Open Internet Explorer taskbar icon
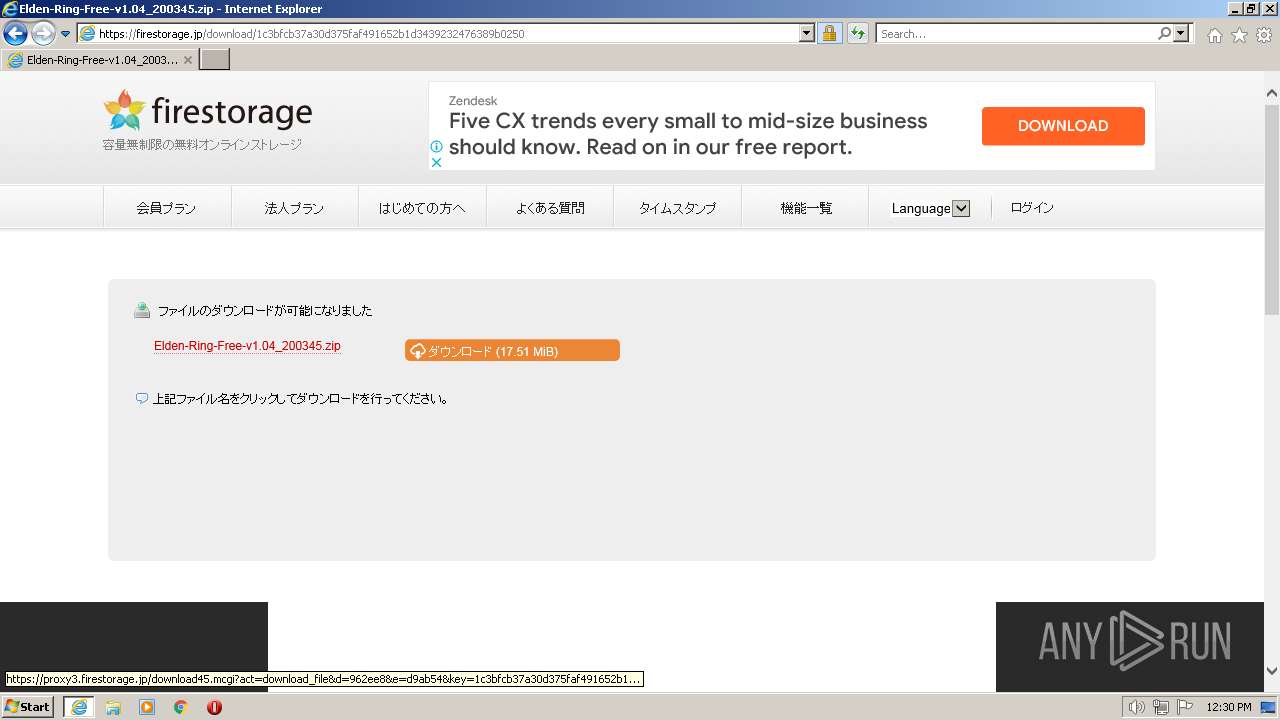 pos(78,707)
